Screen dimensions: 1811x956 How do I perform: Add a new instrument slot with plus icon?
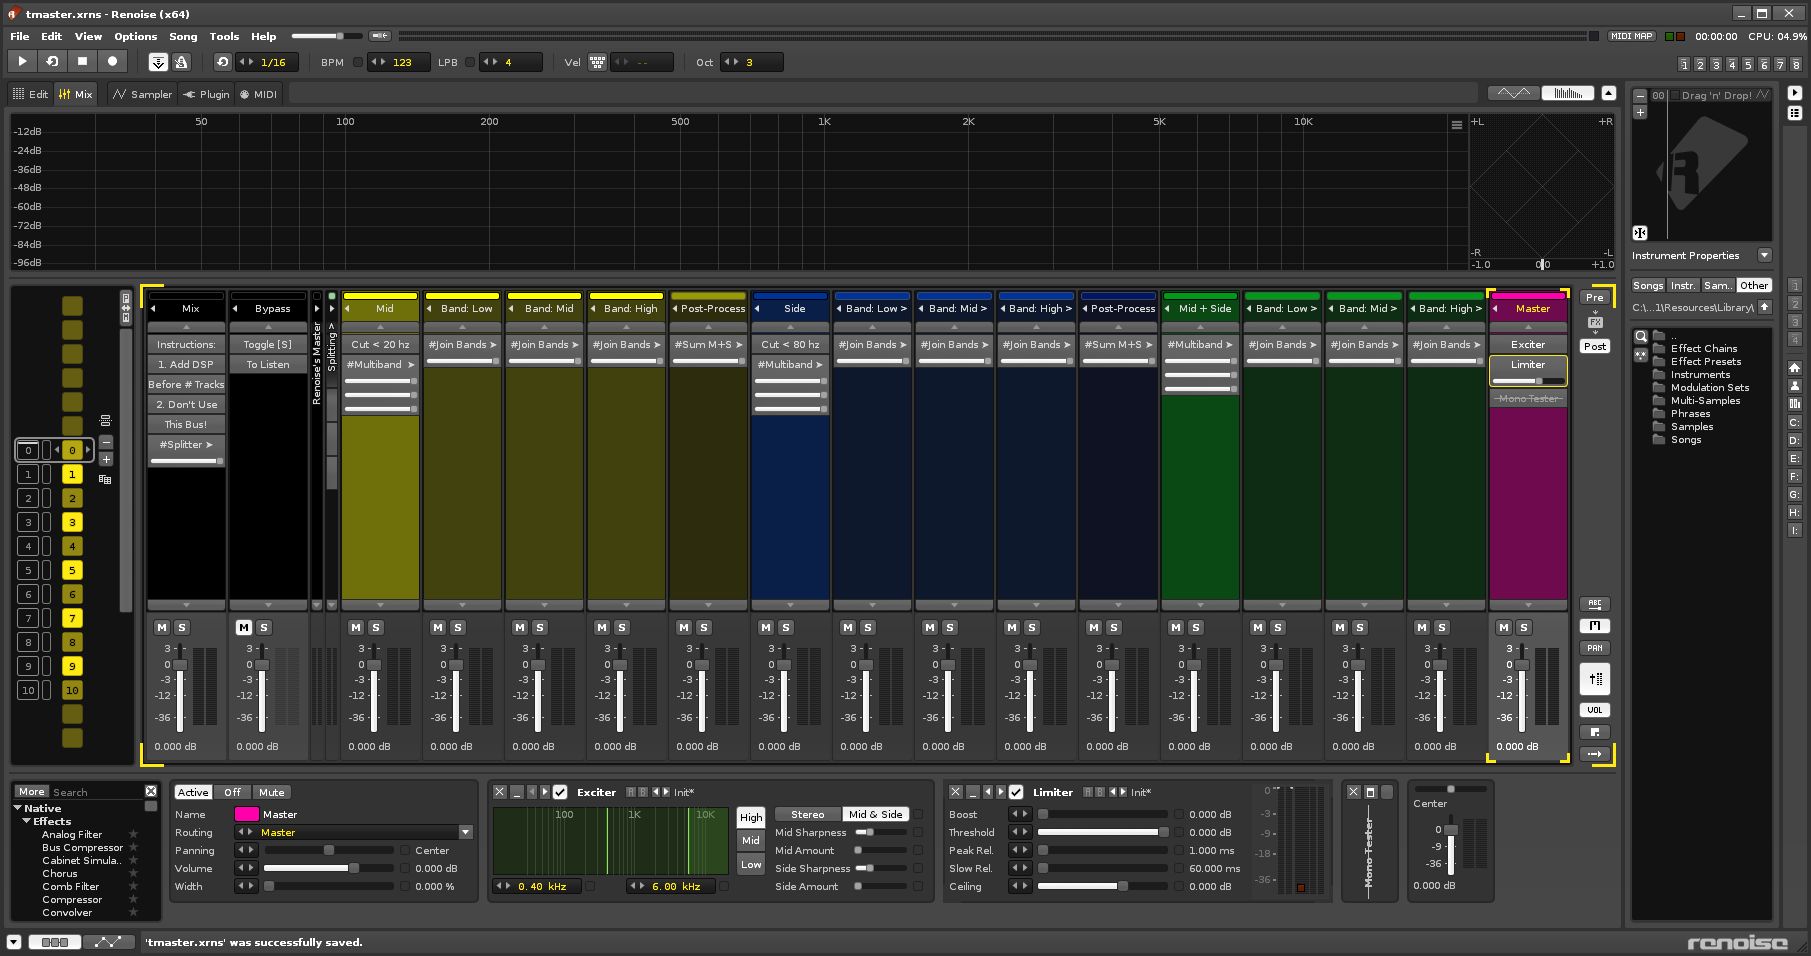[x=1640, y=112]
